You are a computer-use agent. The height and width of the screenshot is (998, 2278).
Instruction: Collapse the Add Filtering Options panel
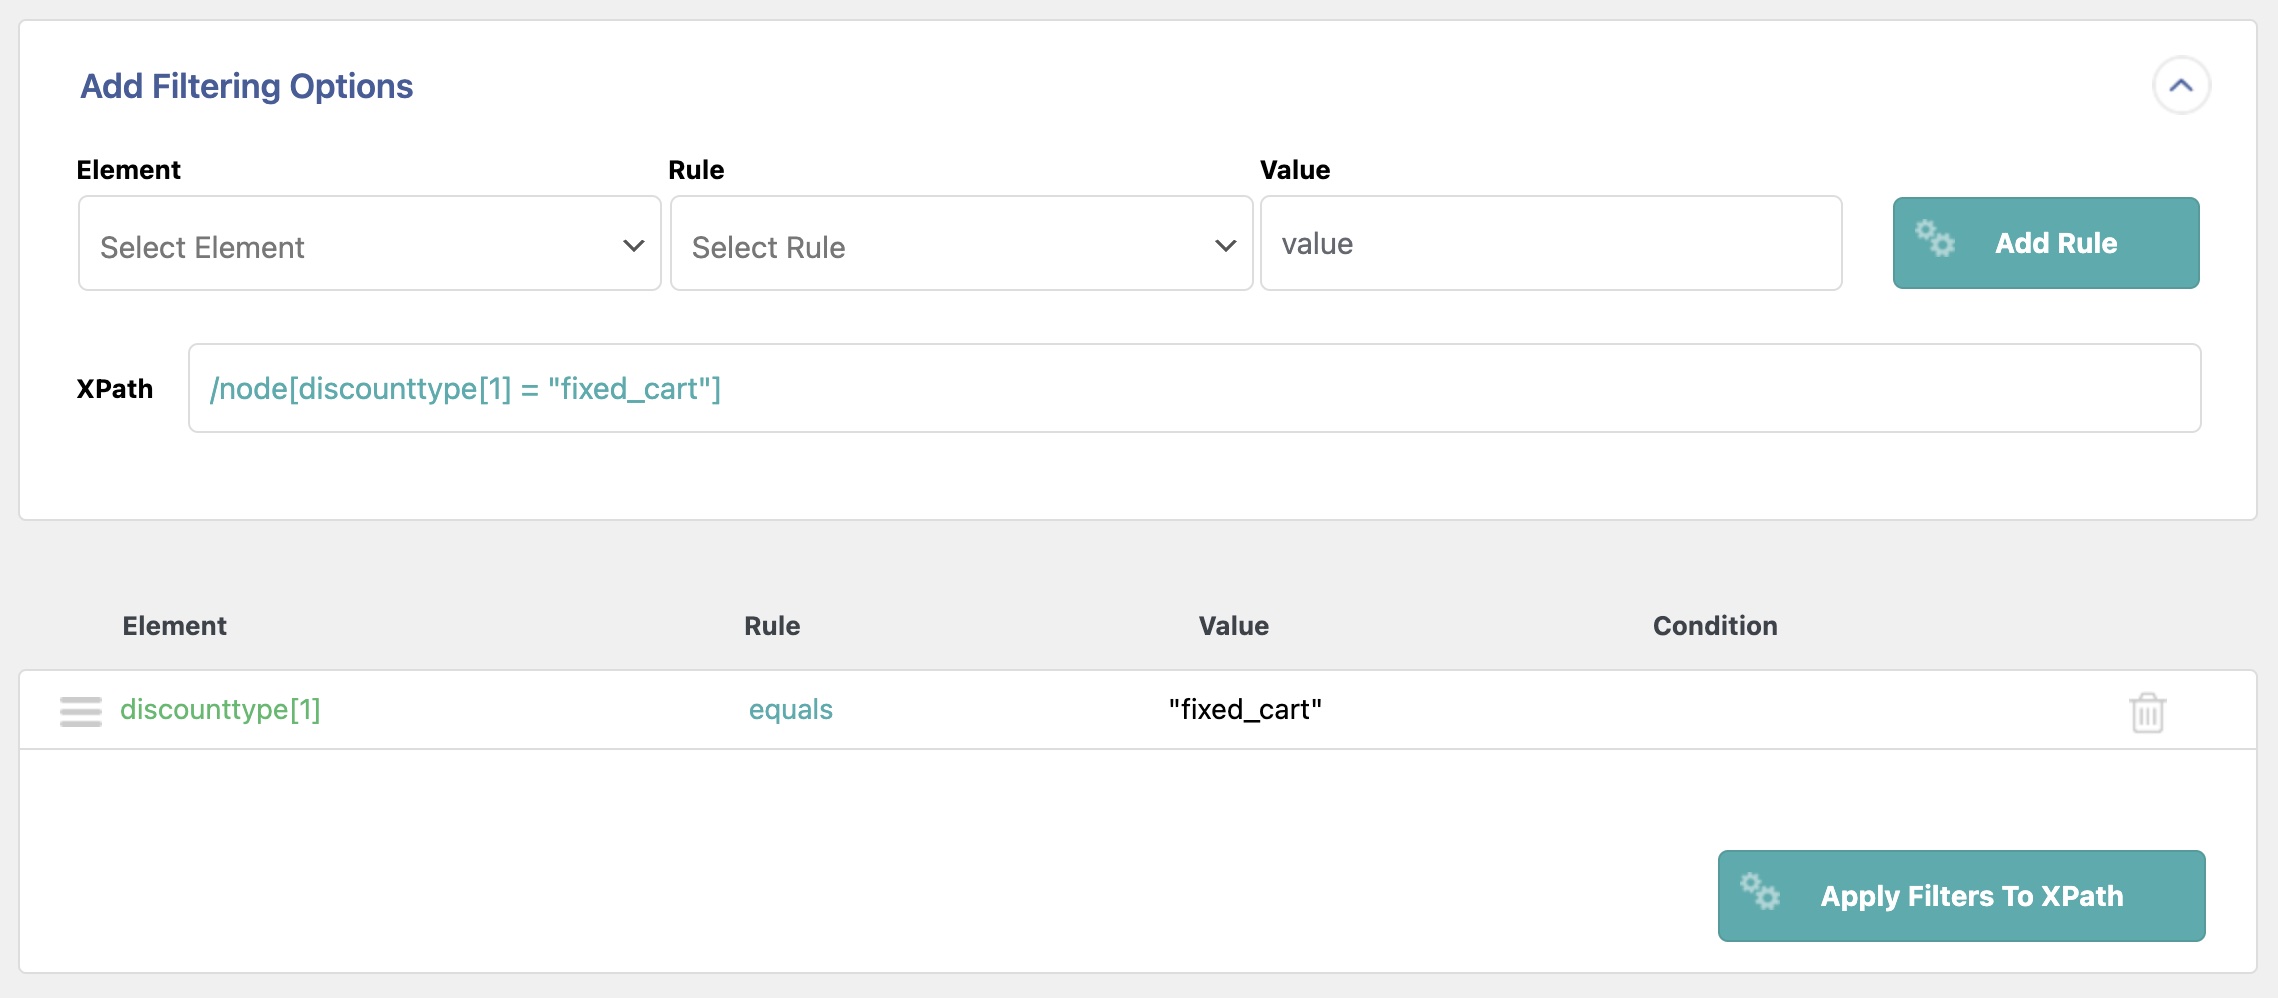click(x=2181, y=86)
